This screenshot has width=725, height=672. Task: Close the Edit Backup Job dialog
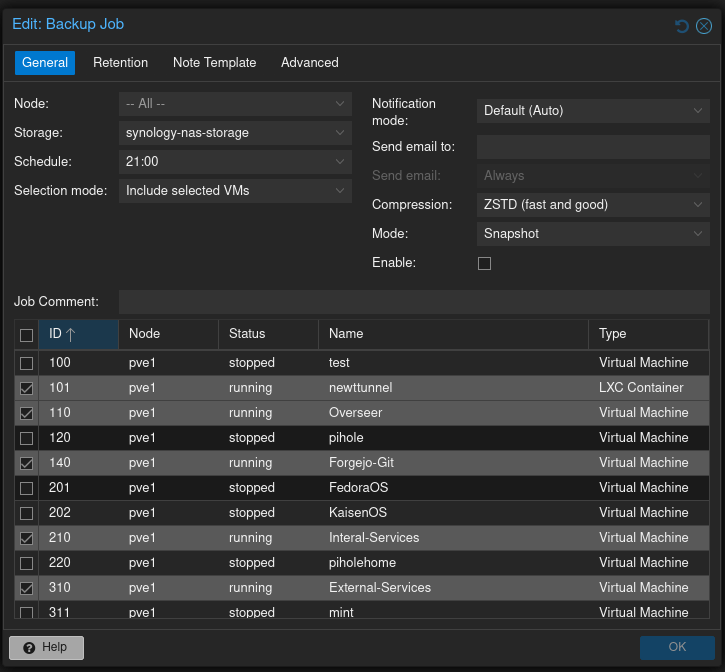point(704,25)
